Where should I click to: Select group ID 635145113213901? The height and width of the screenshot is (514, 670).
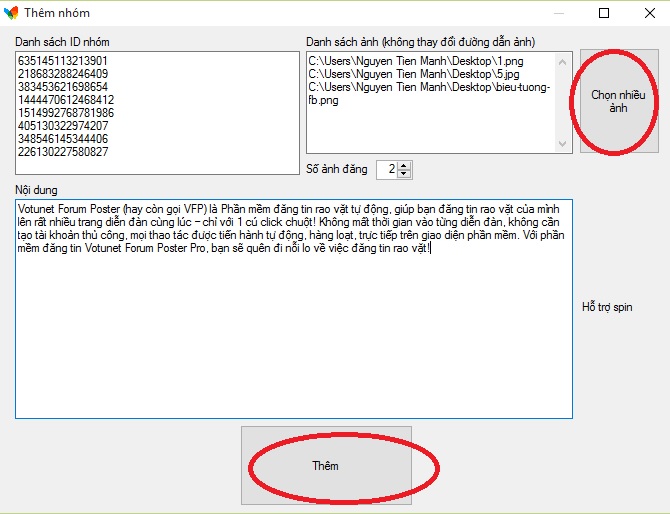click(62, 61)
